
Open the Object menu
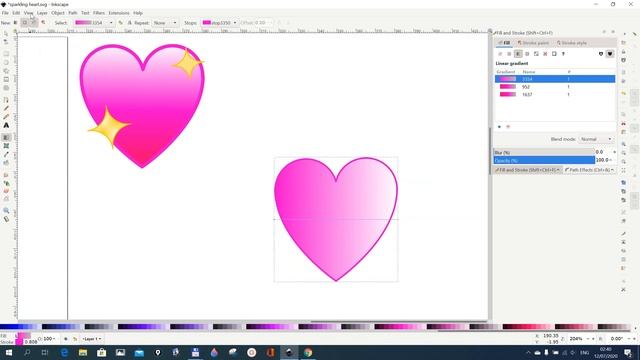(58, 13)
